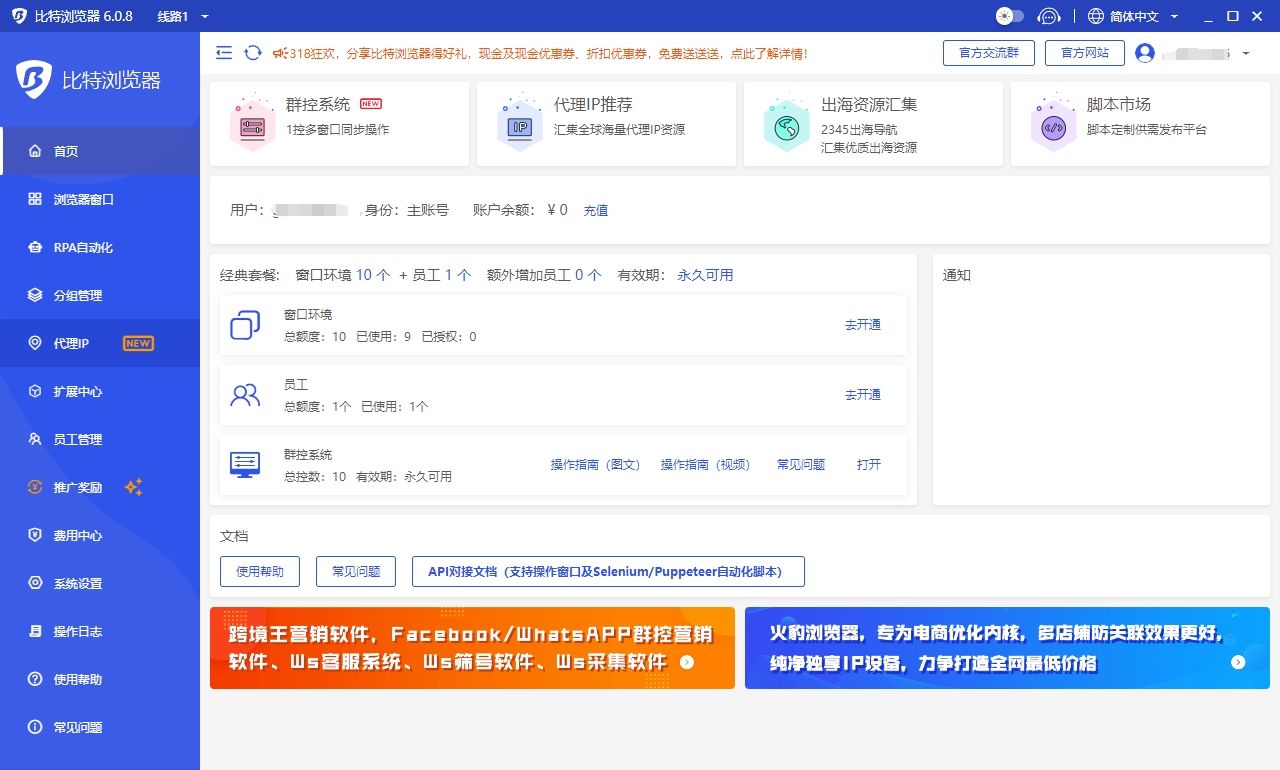The height and width of the screenshot is (770, 1280).
Task: Open the 代理IP推荐 card icon
Action: [519, 124]
